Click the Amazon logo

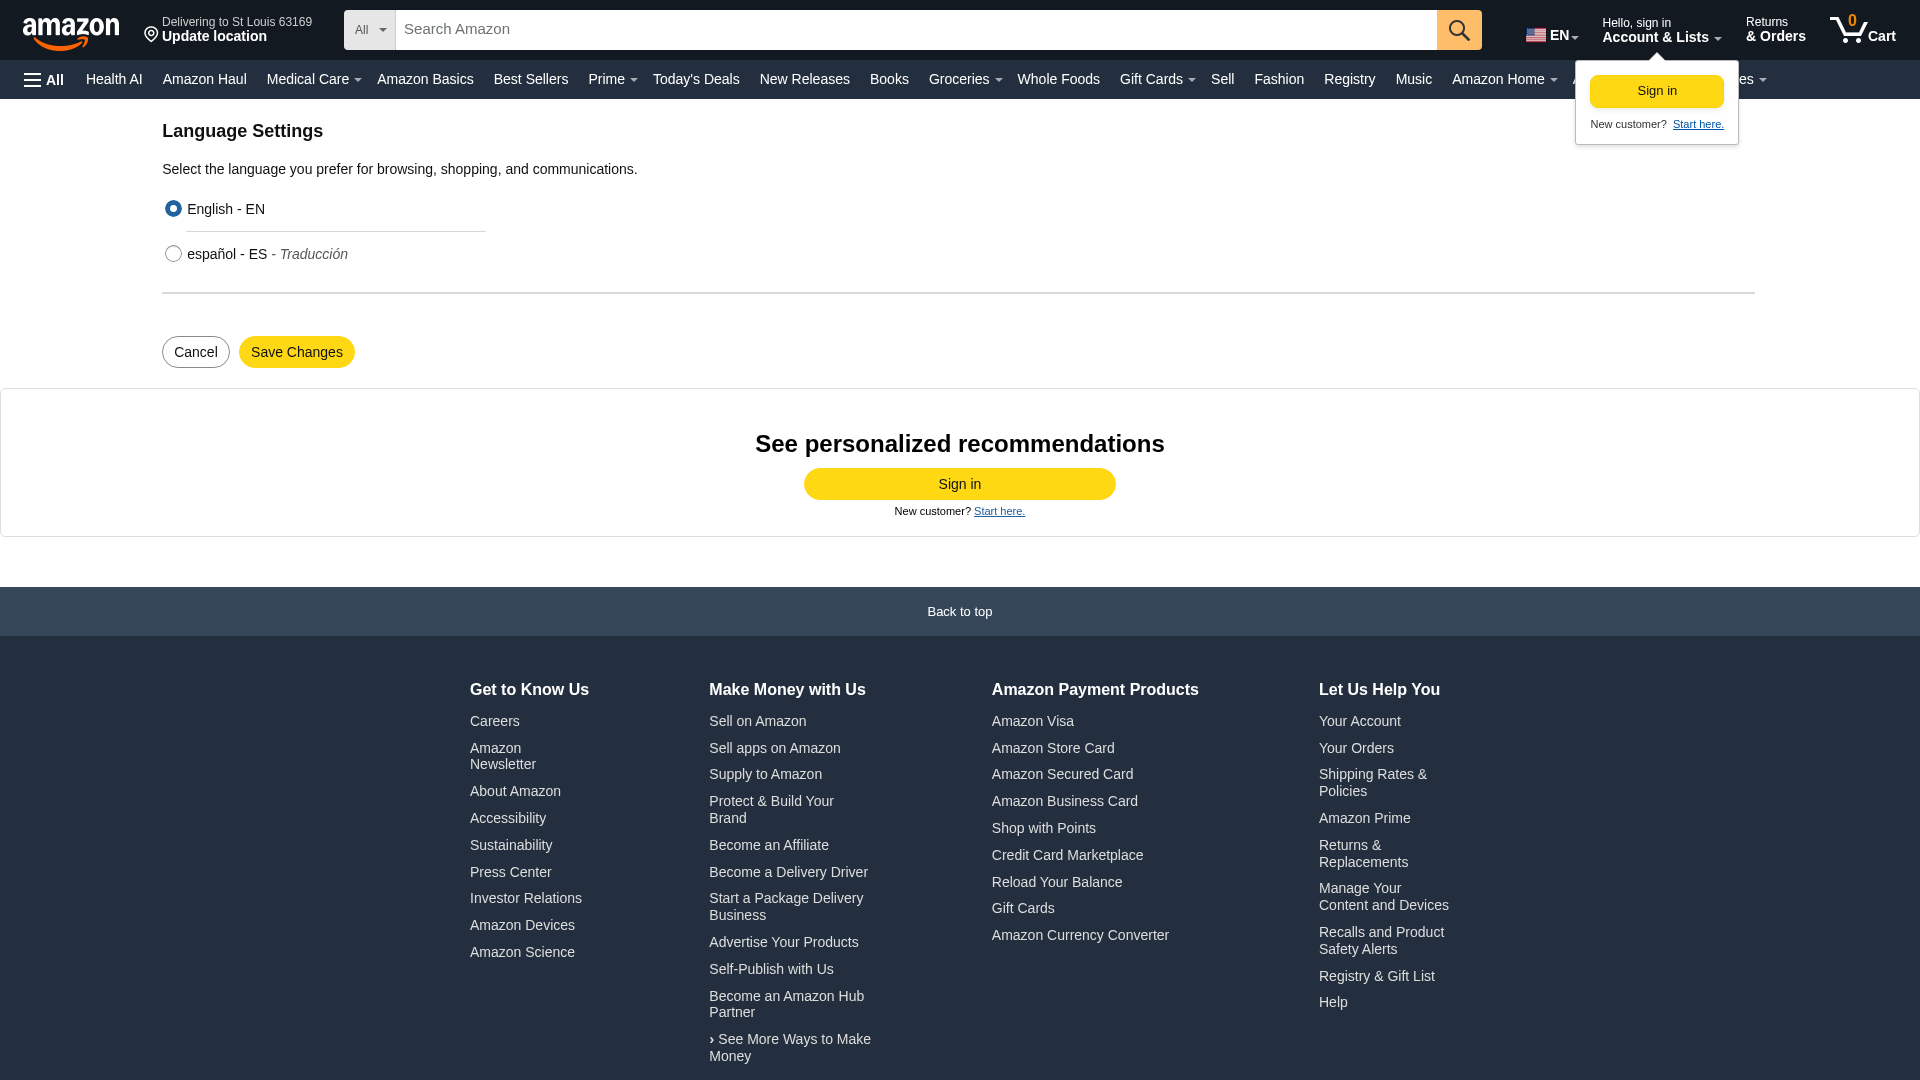[x=71, y=32]
